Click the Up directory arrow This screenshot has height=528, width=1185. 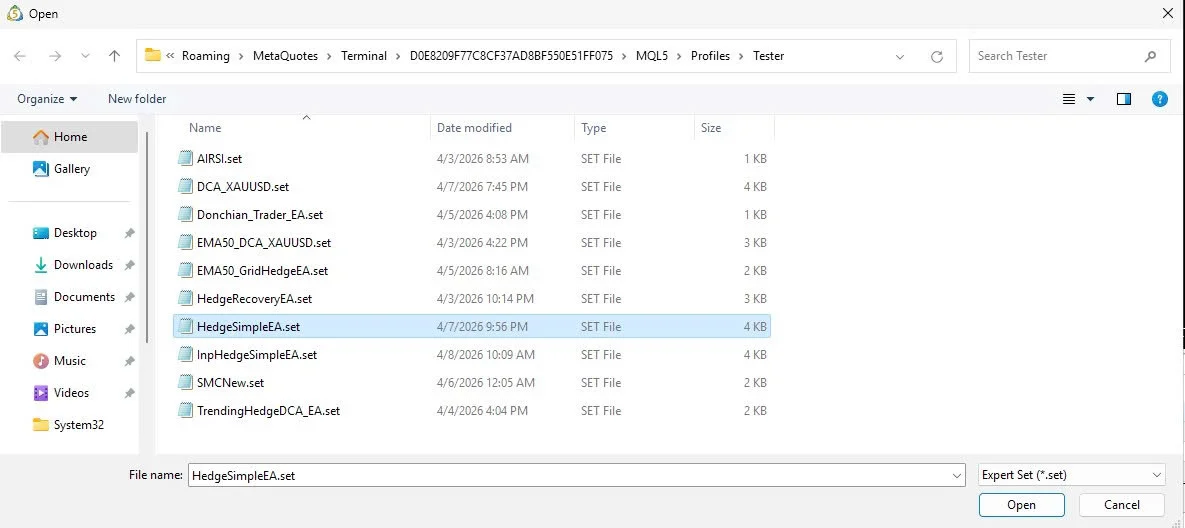coord(114,57)
